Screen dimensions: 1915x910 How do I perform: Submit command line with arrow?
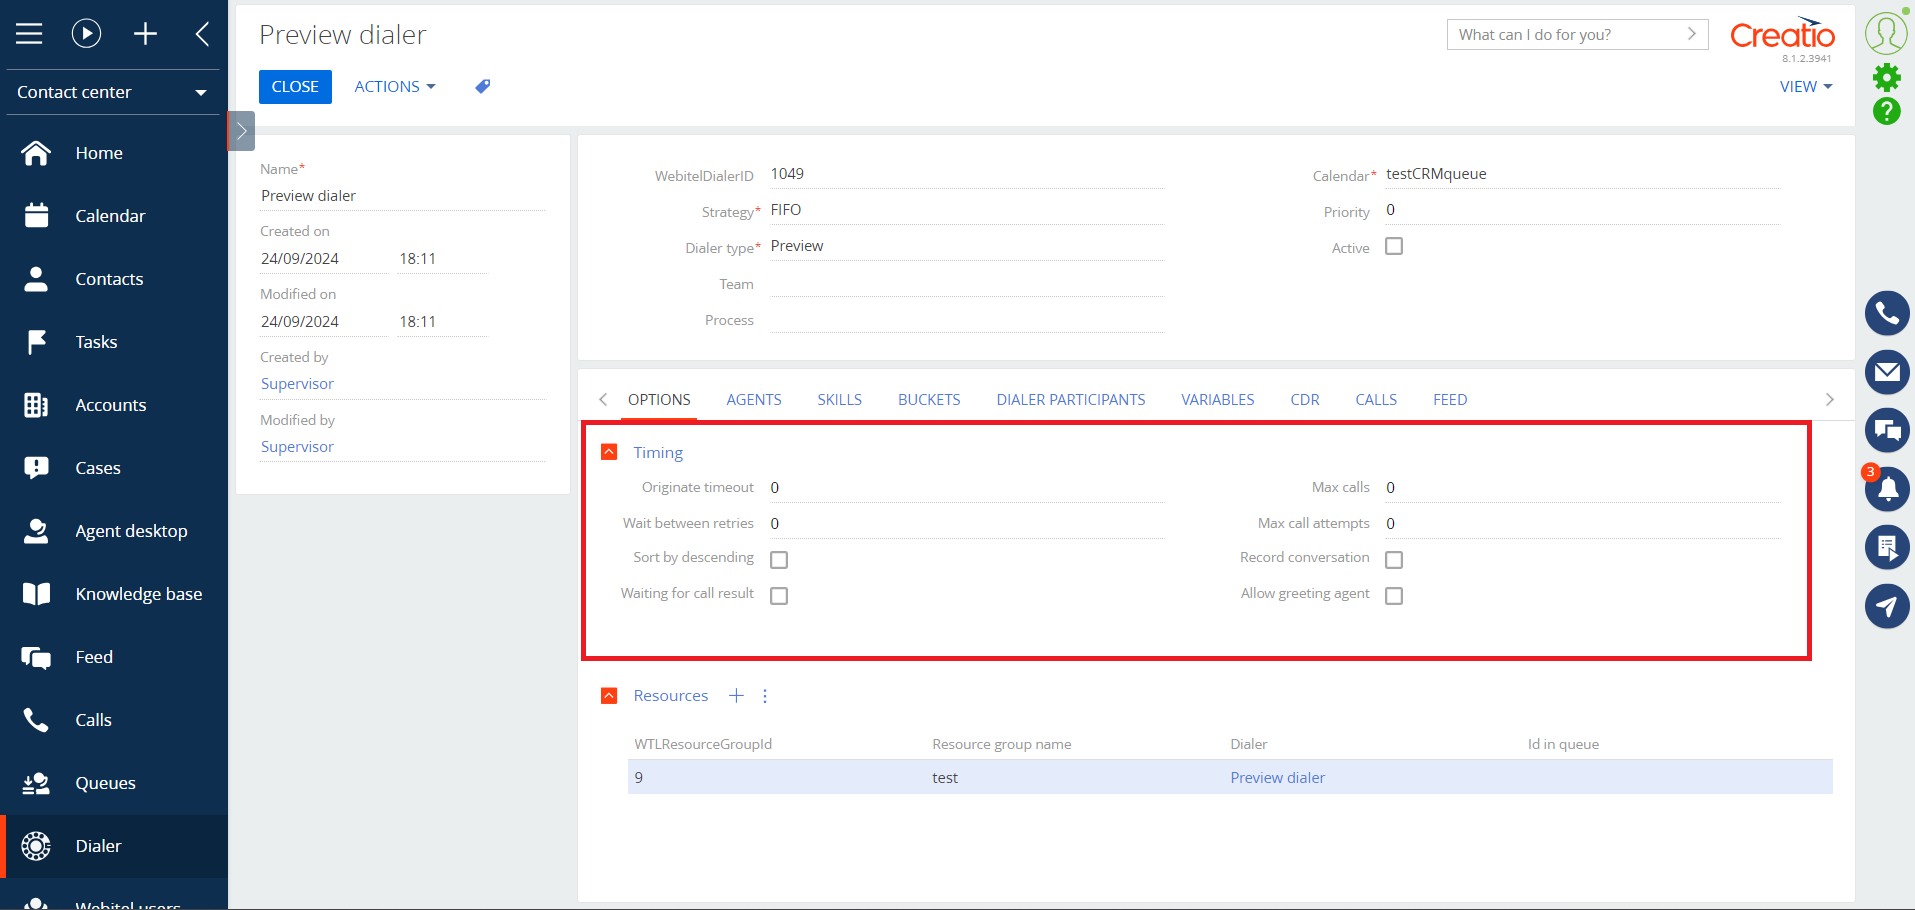coord(1692,34)
